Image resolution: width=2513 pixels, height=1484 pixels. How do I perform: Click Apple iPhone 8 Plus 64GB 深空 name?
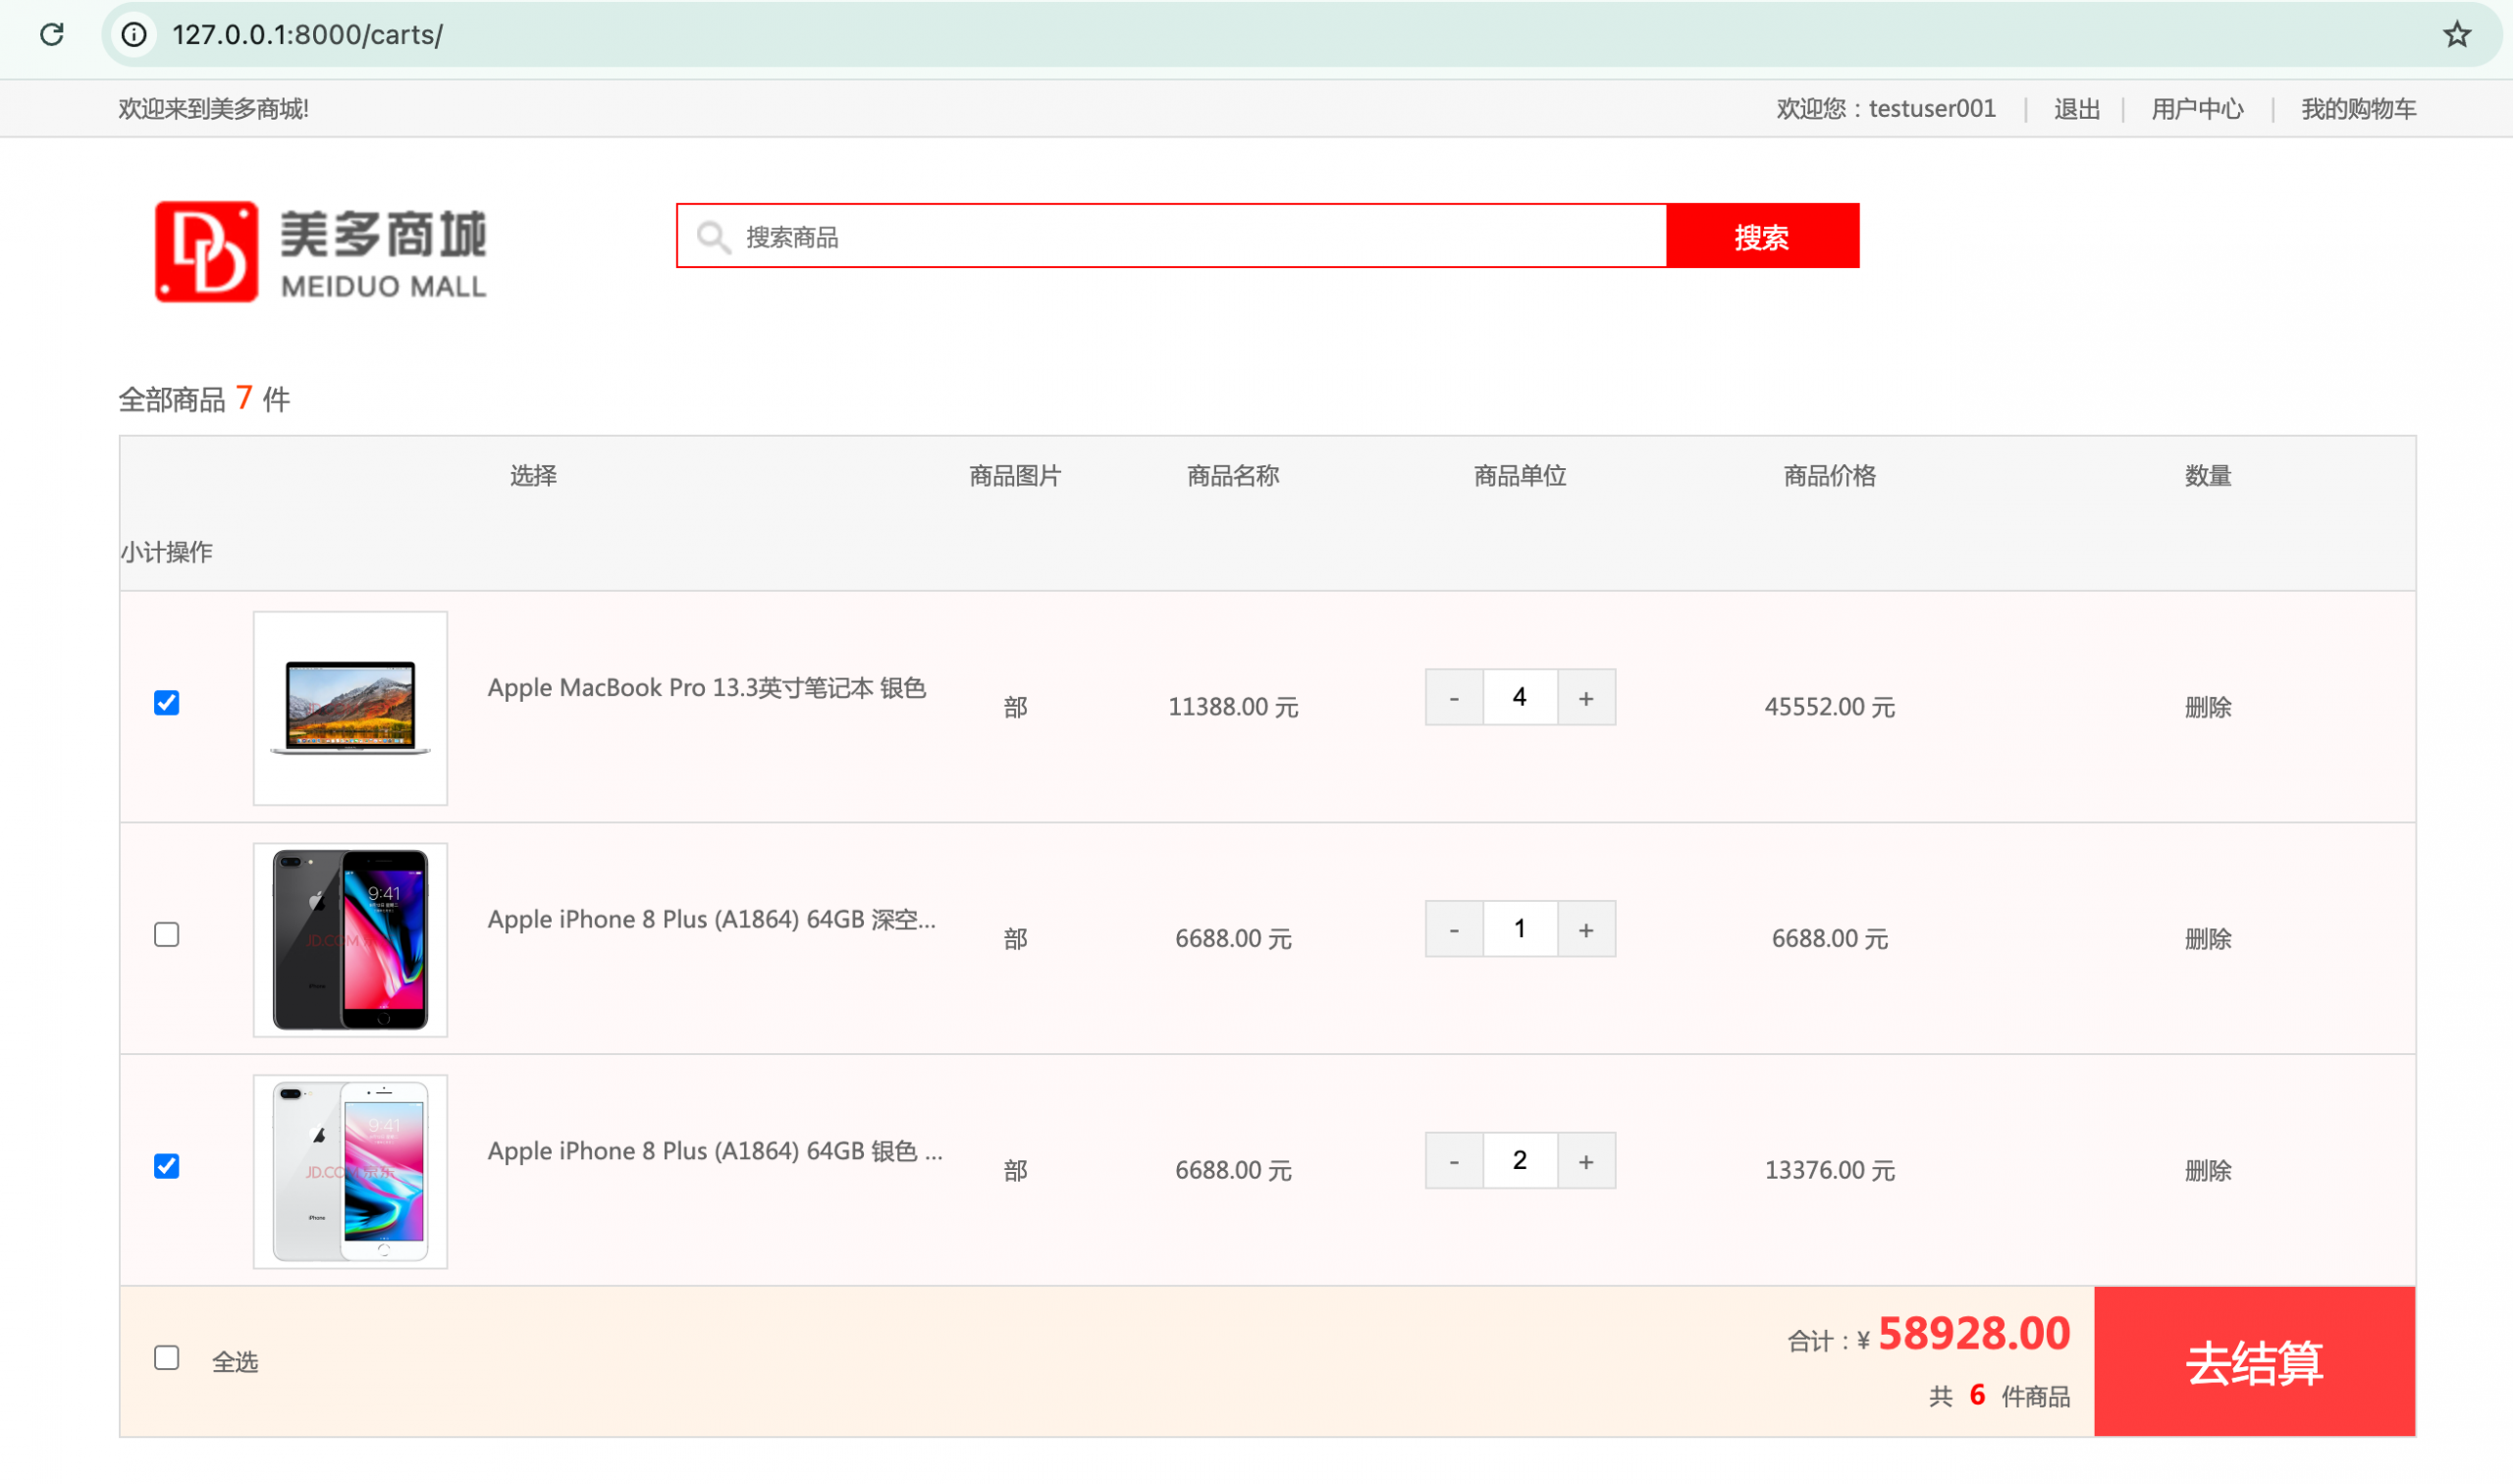pyautogui.click(x=711, y=919)
